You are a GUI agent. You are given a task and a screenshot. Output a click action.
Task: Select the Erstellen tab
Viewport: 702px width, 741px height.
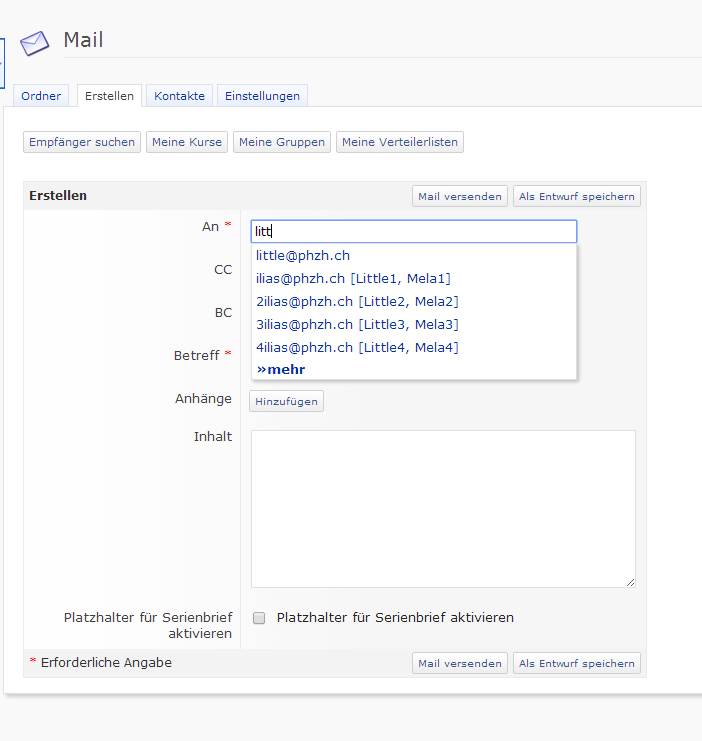[x=109, y=96]
